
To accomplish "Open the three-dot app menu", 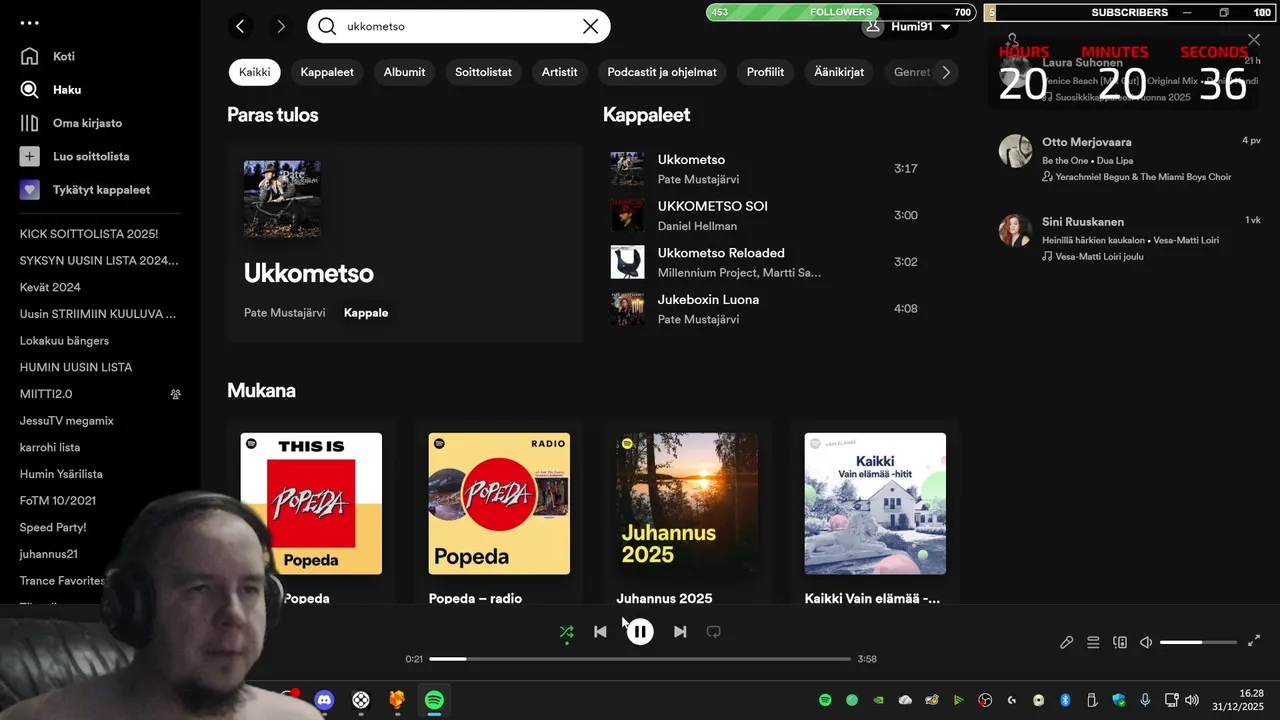I will [x=30, y=23].
